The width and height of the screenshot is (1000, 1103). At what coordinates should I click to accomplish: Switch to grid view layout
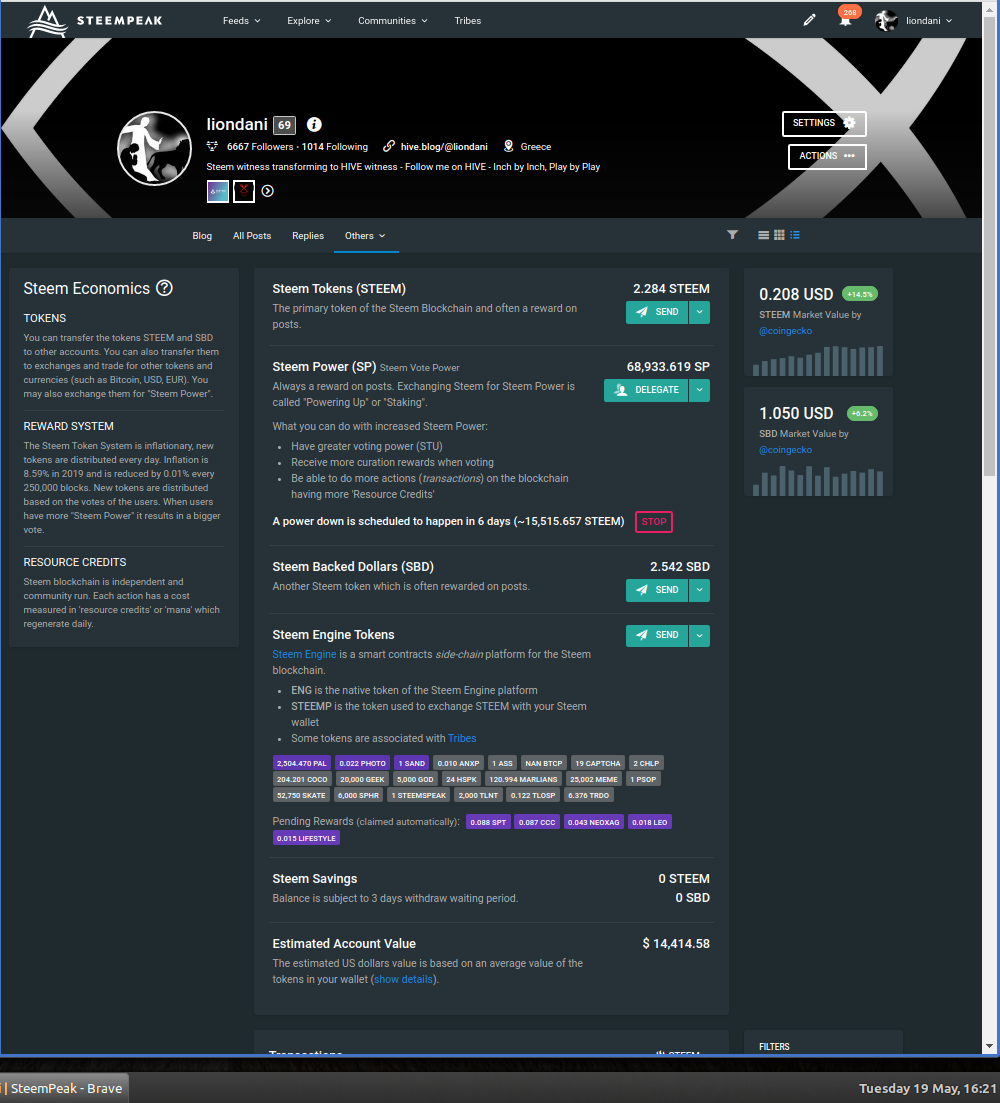coord(779,235)
